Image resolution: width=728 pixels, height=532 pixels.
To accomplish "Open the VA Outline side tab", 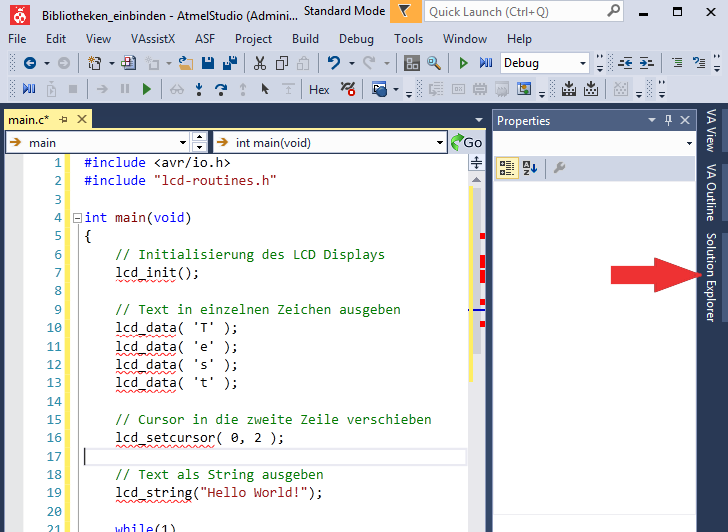I will (710, 192).
